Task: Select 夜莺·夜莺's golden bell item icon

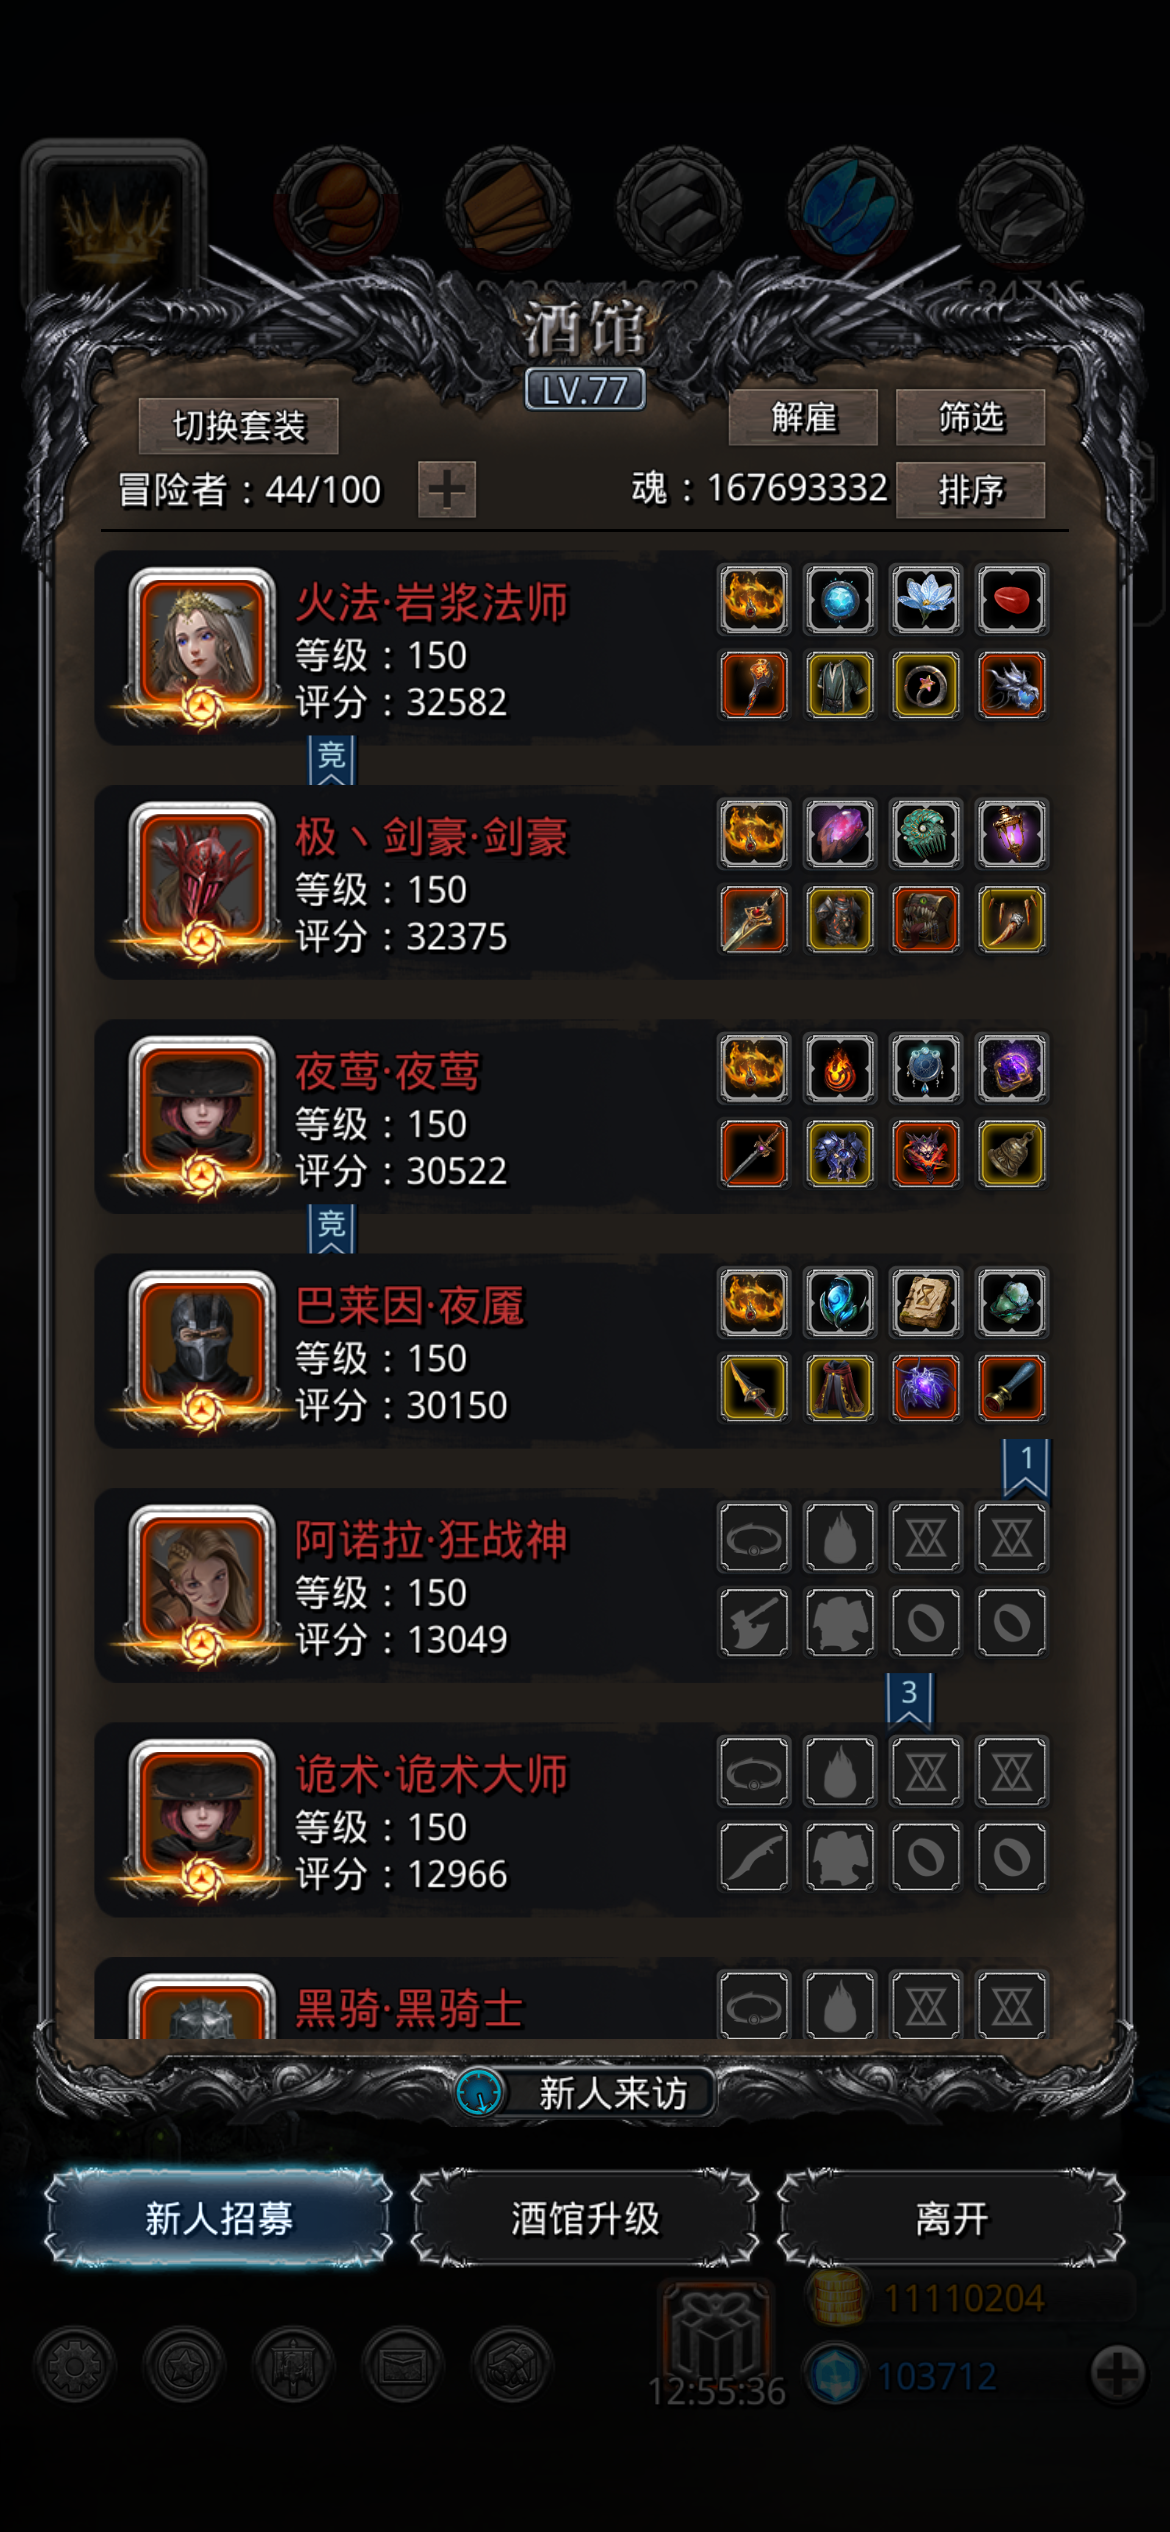Action: (1011, 1154)
